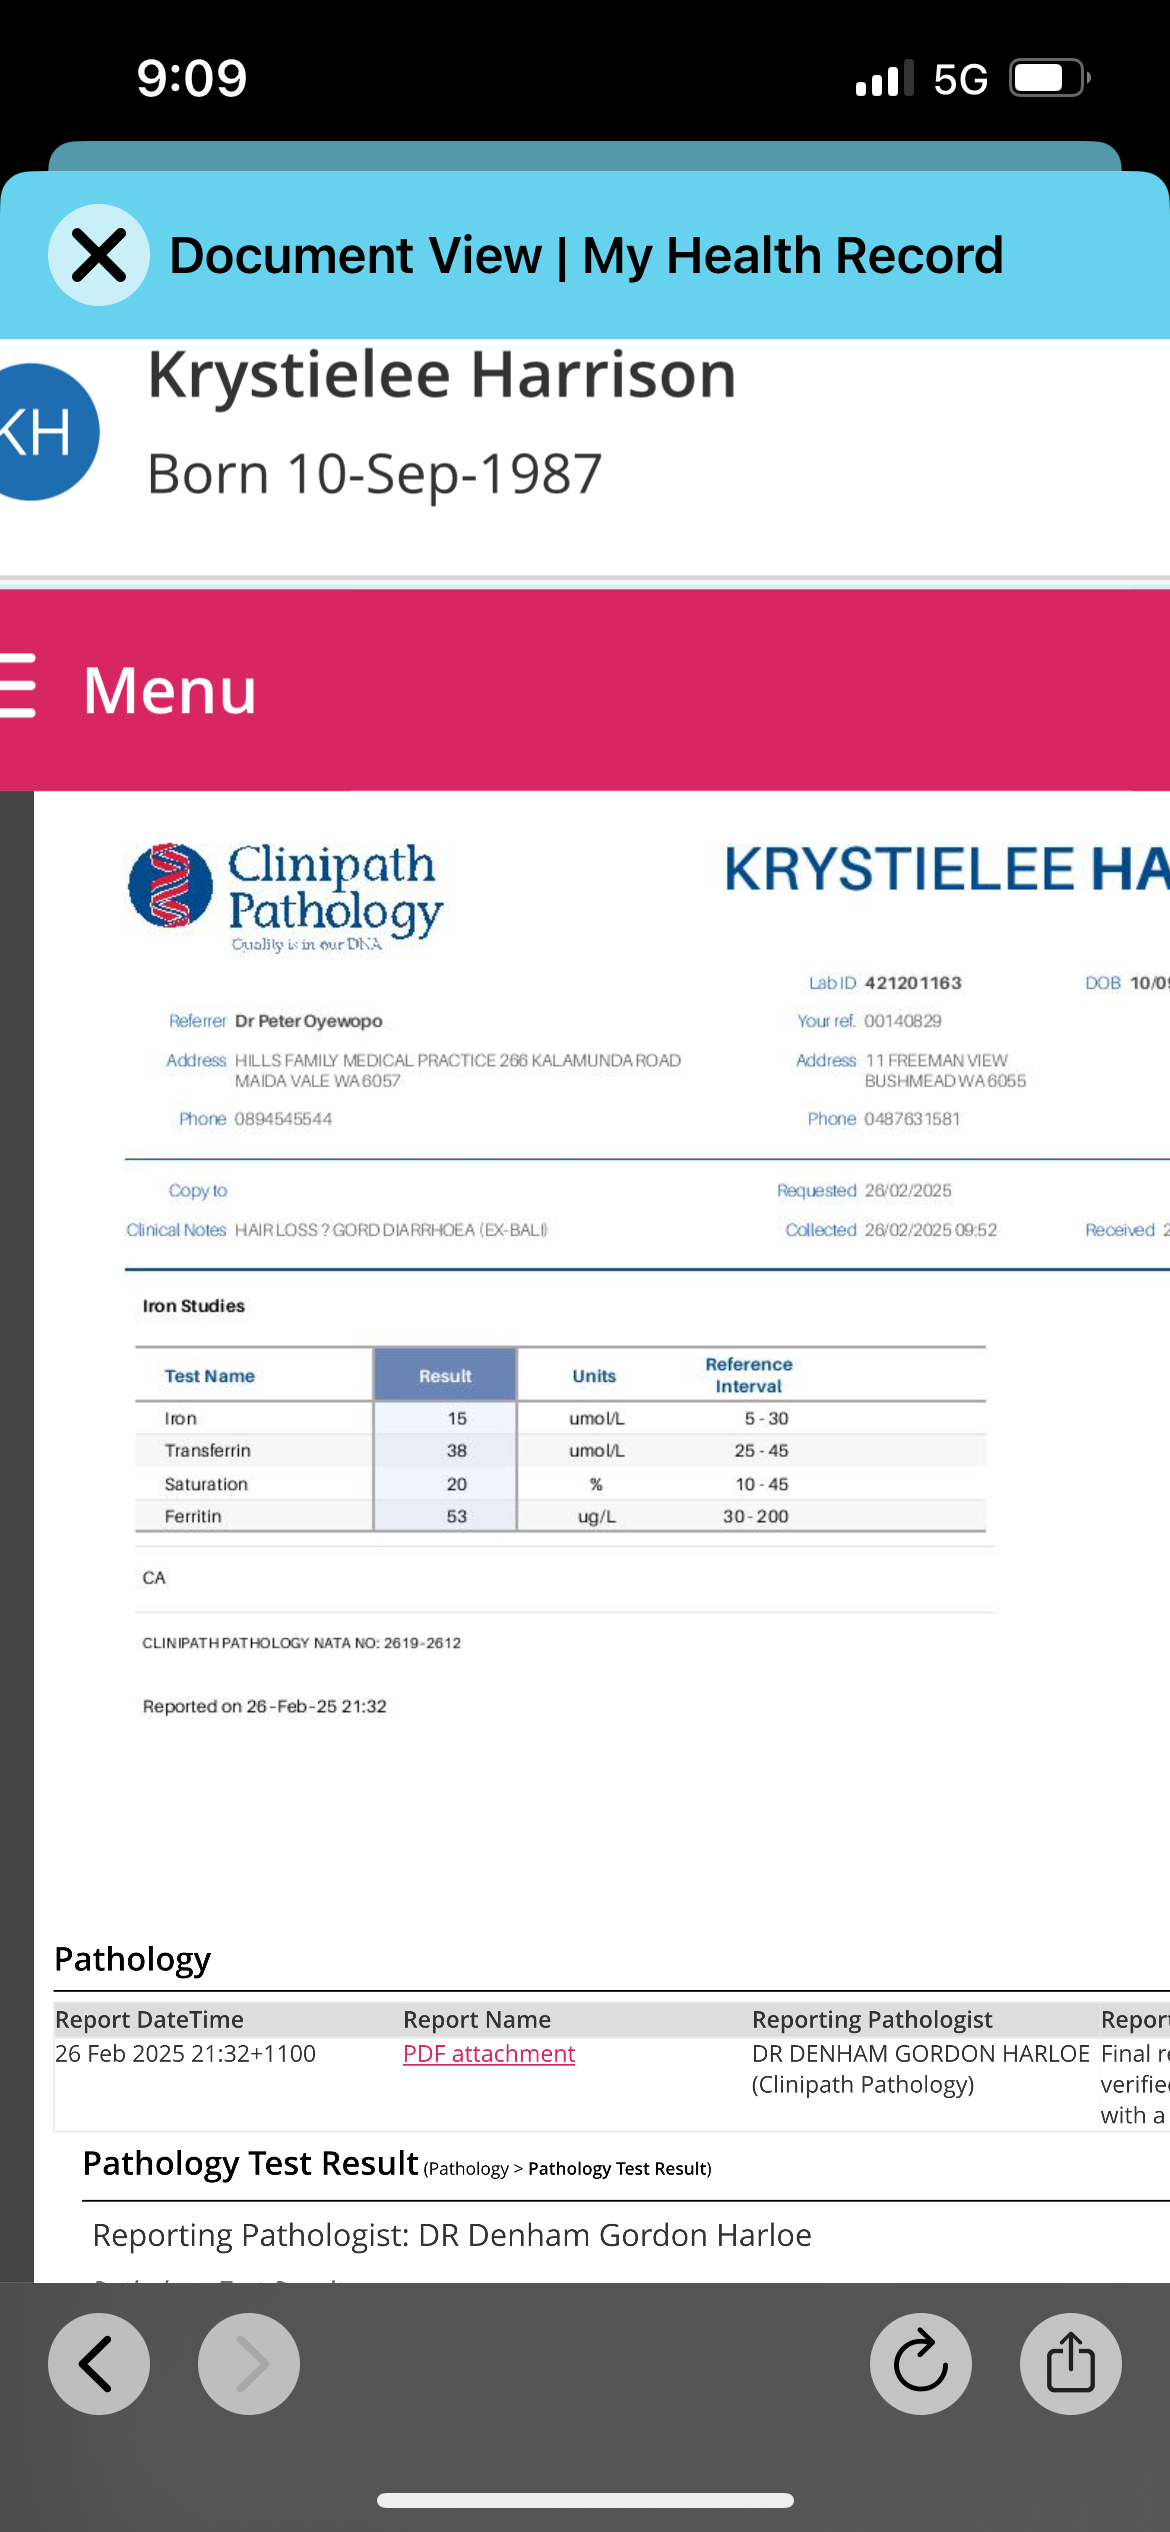
Task: Tap the Clinipath Pathology logo
Action: 287,893
